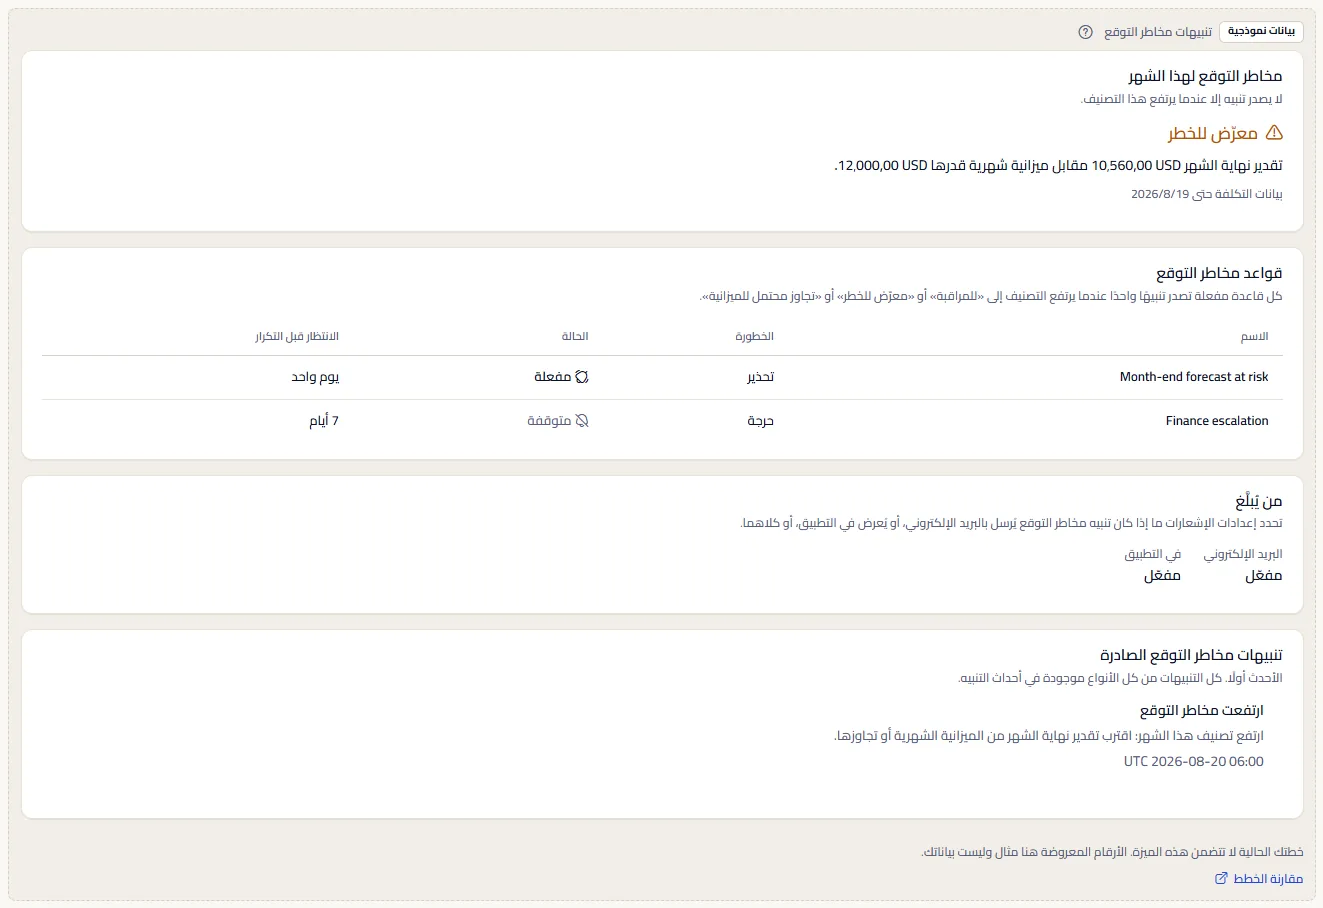The width and height of the screenshot is (1323, 908).
Task: Click the notification settings description starting تحدد إعدادات الإشعارات
Action: 1012,523
